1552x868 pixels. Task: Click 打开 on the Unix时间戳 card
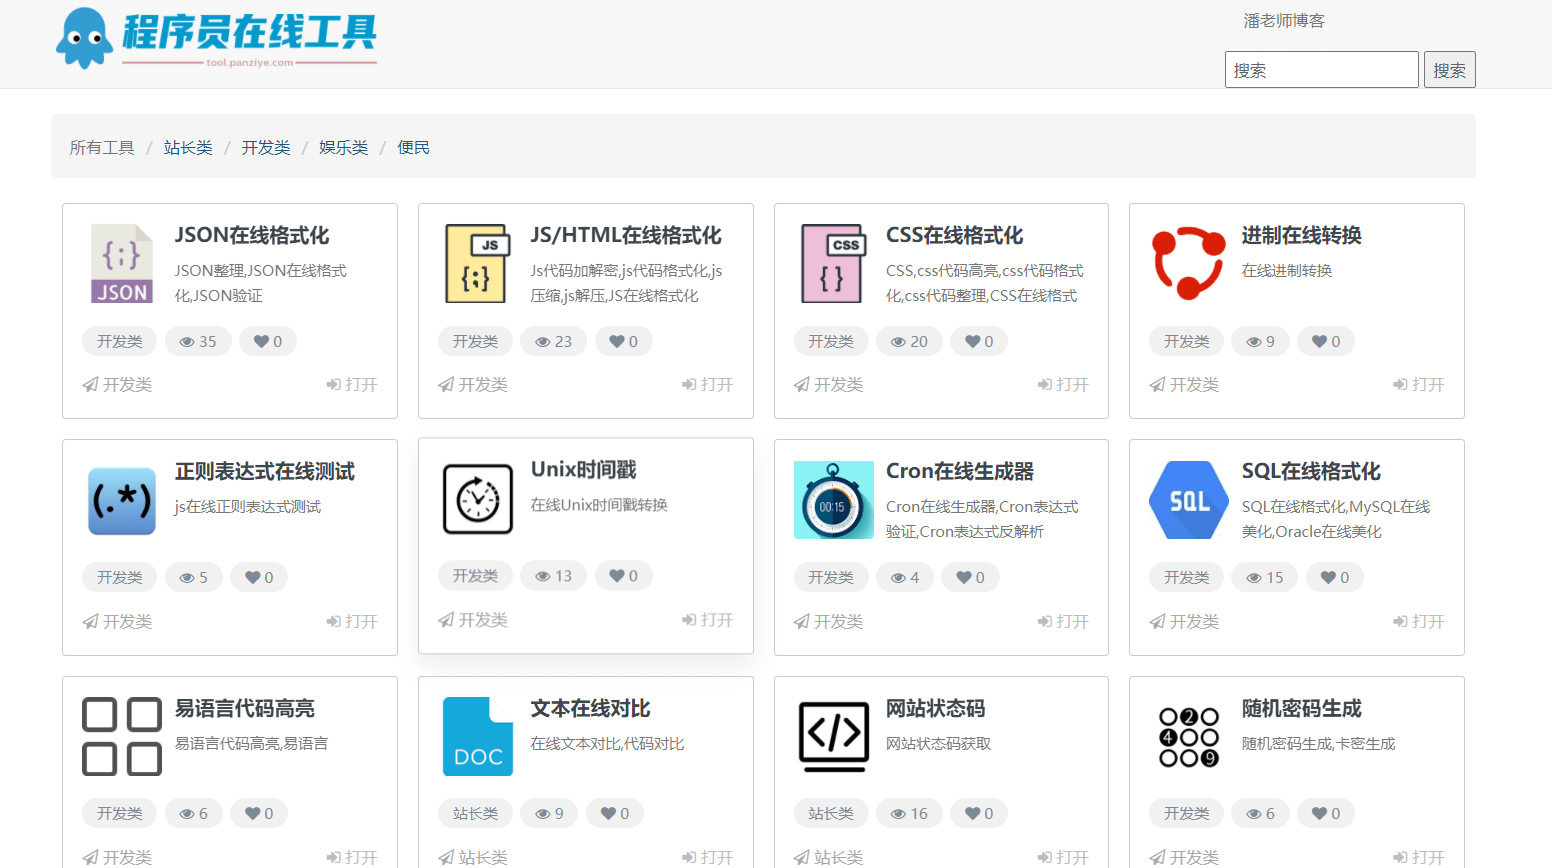(708, 619)
